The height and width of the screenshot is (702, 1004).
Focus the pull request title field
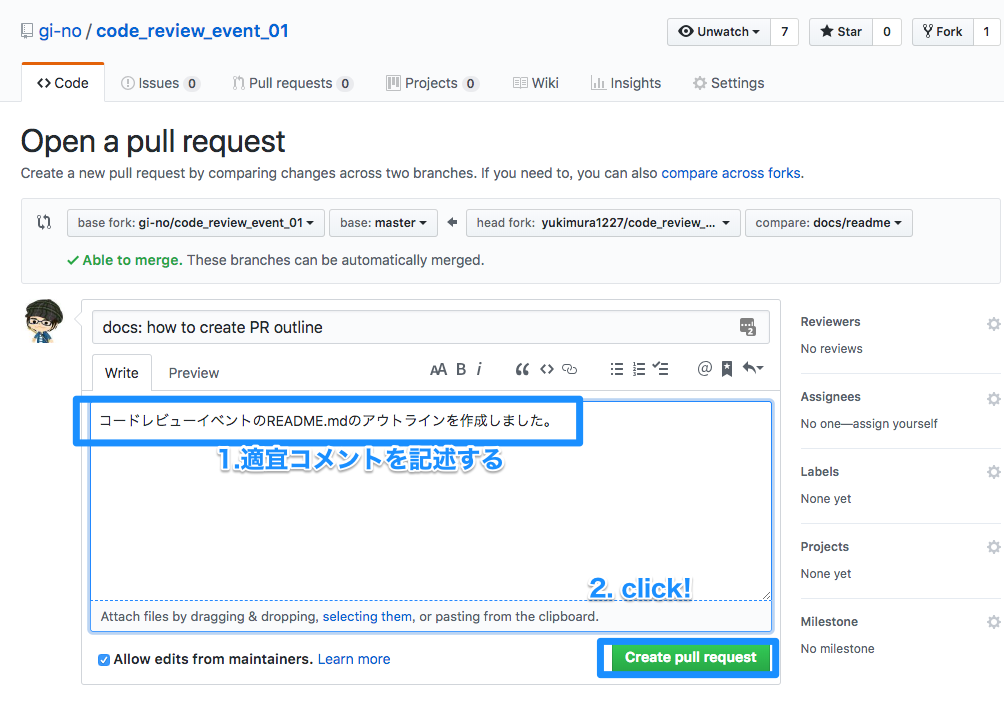[430, 327]
